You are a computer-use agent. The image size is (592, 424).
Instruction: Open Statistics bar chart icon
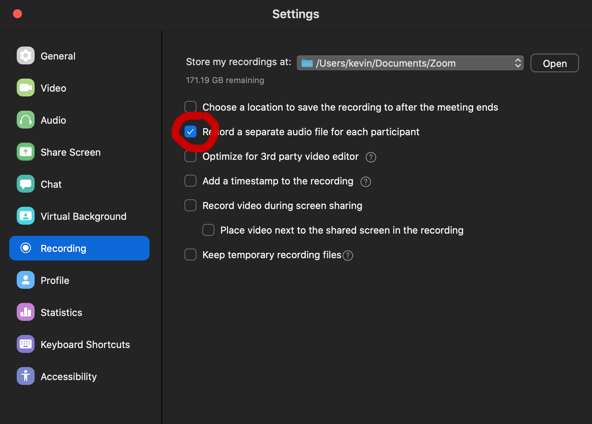click(26, 312)
